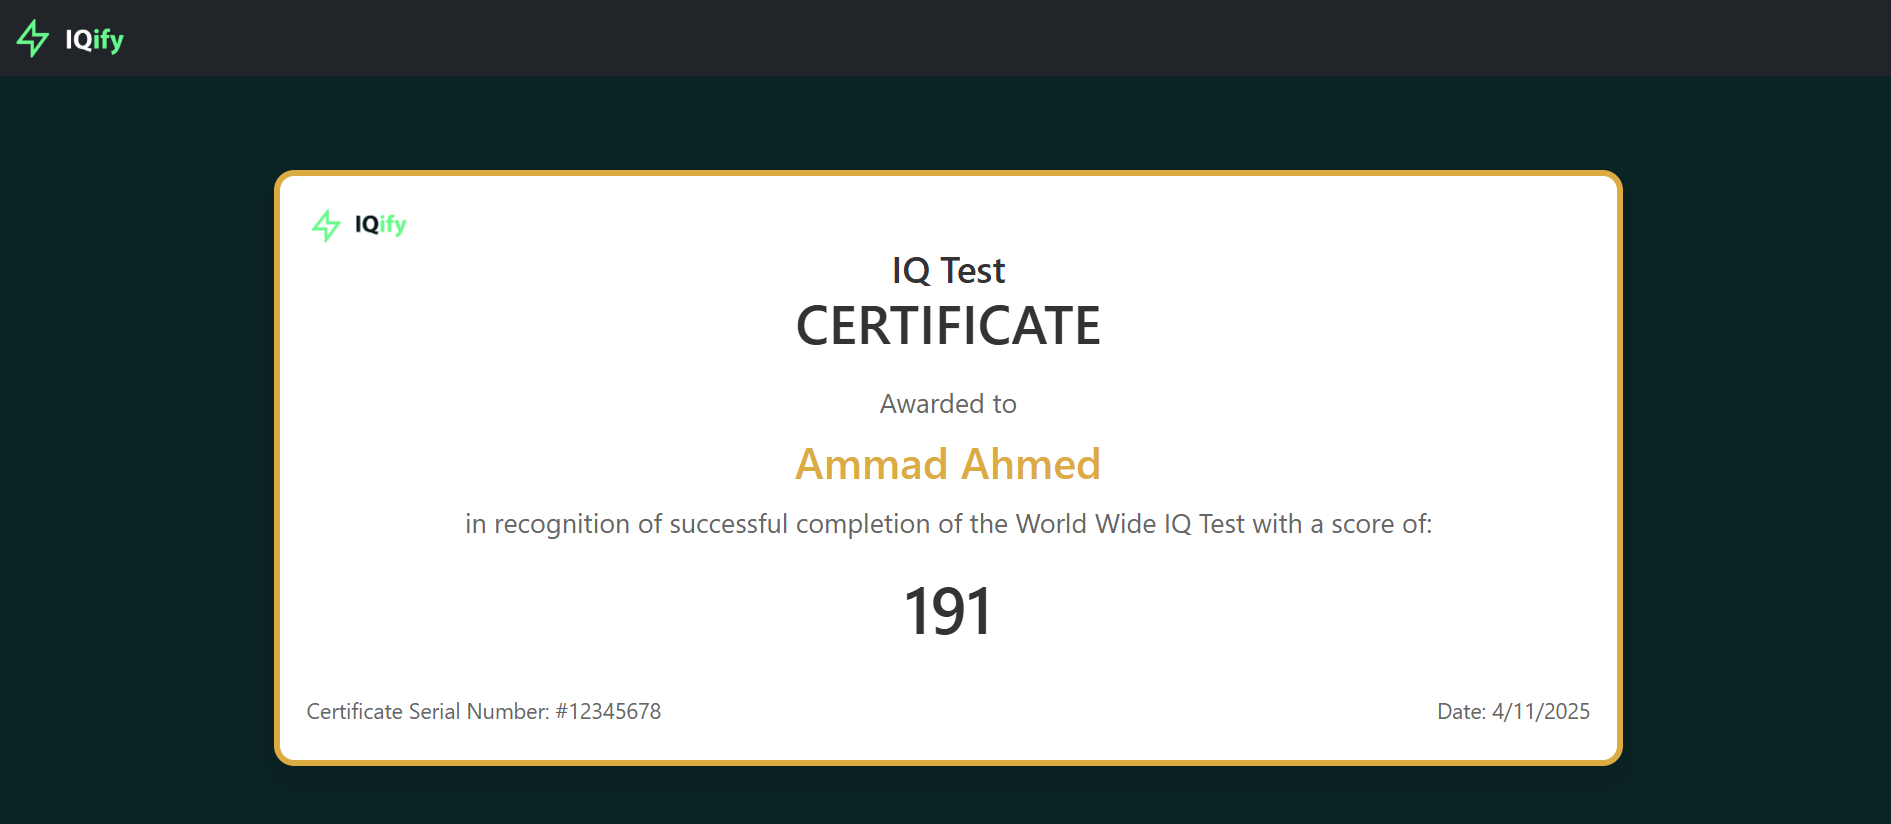Image resolution: width=1891 pixels, height=824 pixels.
Task: Click the green lightning icon on certificate
Action: point(326,225)
